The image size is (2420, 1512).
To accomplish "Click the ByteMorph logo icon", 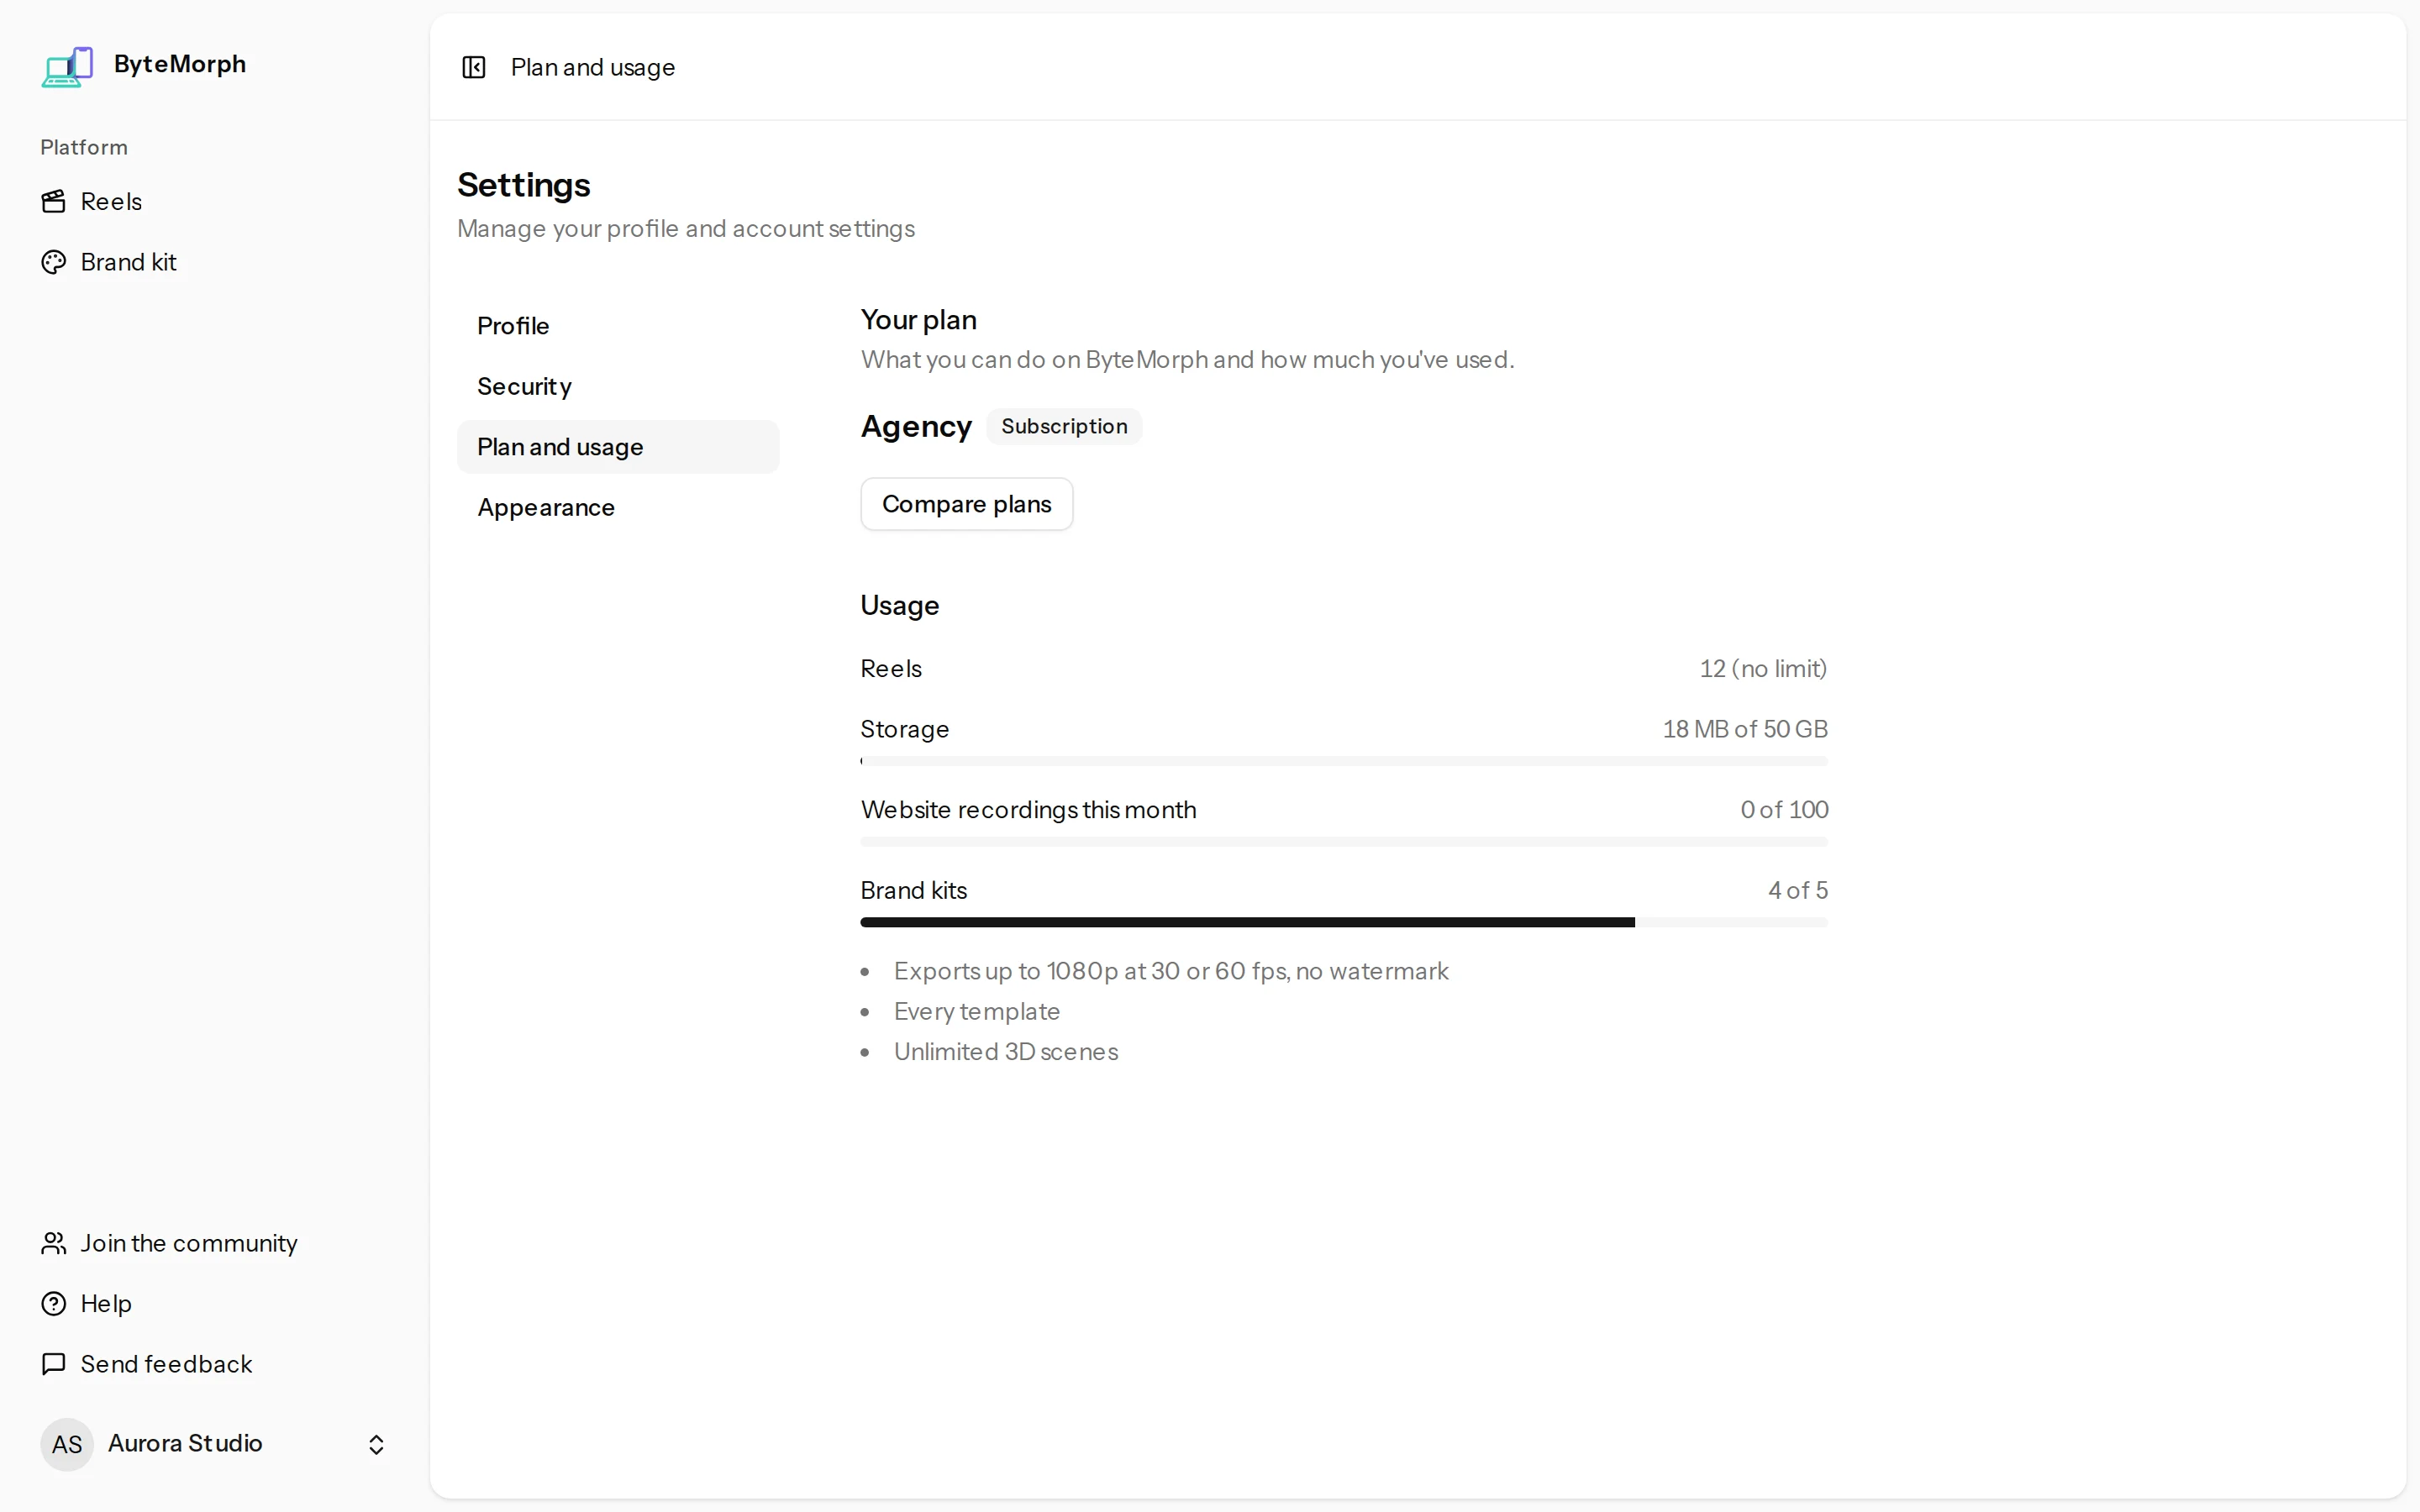I will (67, 66).
